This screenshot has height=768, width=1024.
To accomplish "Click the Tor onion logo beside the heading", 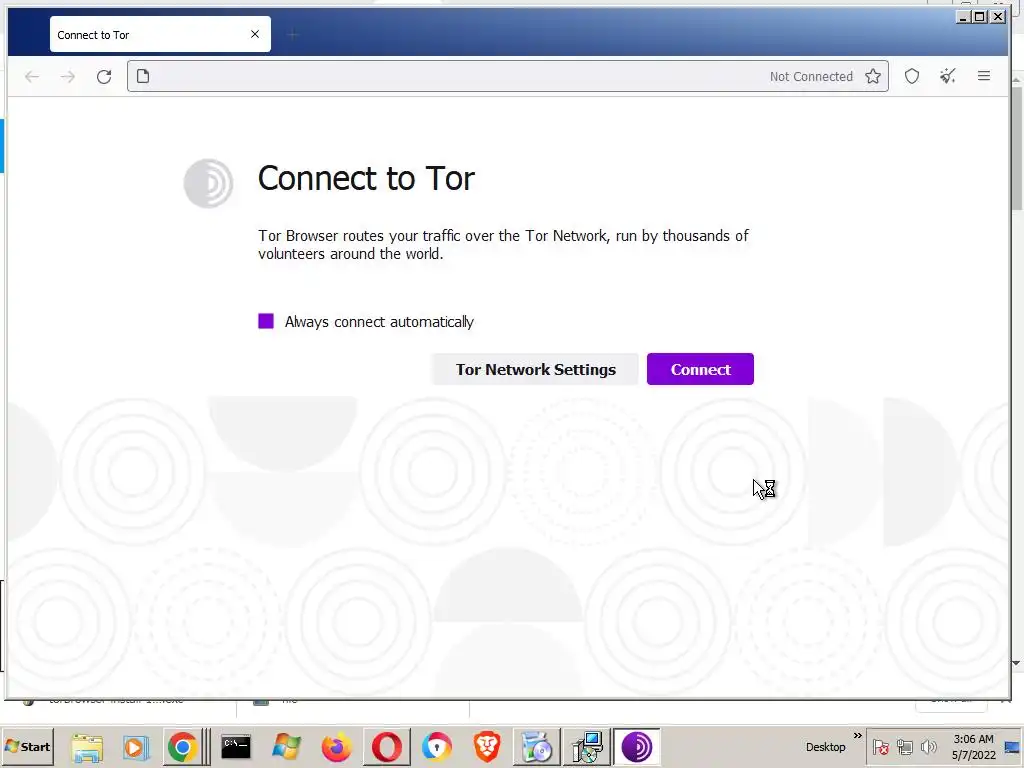I will pyautogui.click(x=208, y=184).
